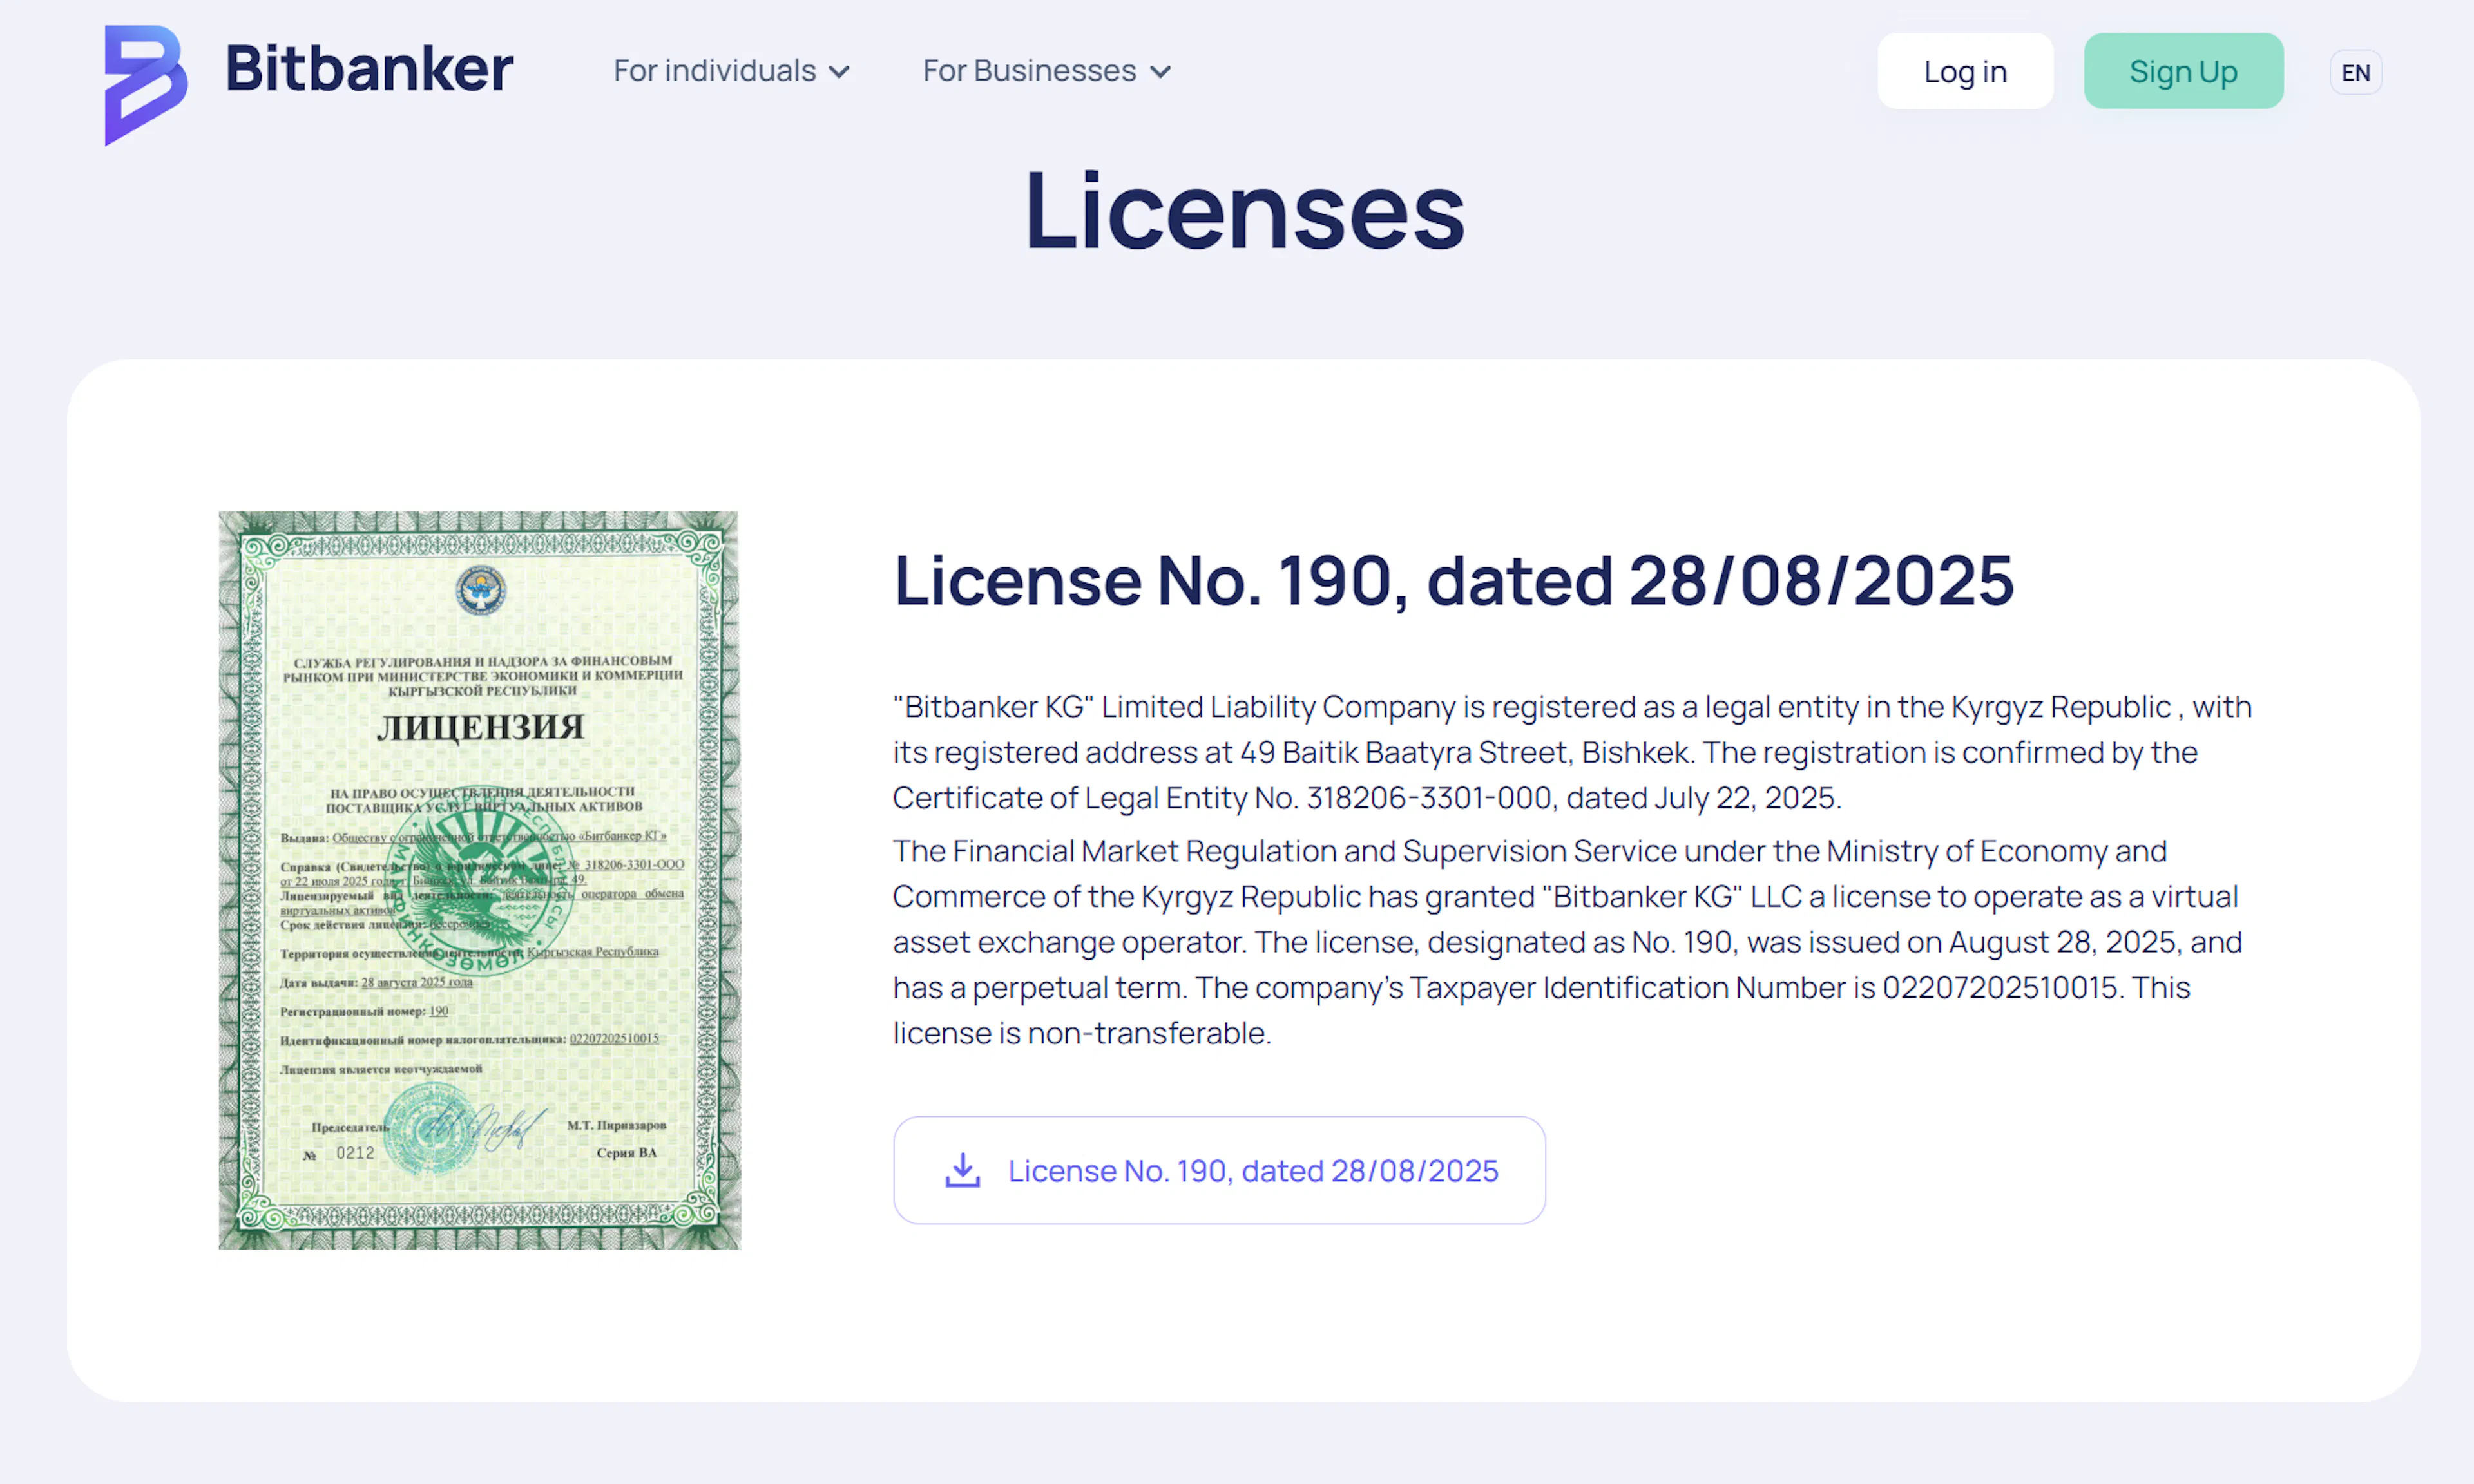Screen dimensions: 2474x1484
Task: Click the download arrow icon for License 190
Action: click(962, 1170)
